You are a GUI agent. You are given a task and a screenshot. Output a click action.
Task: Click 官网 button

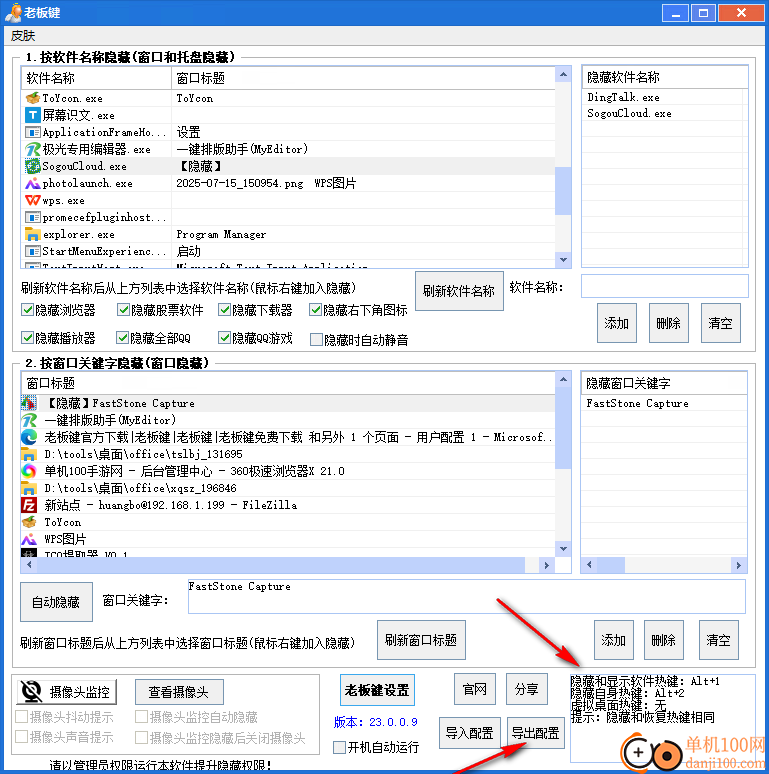475,689
